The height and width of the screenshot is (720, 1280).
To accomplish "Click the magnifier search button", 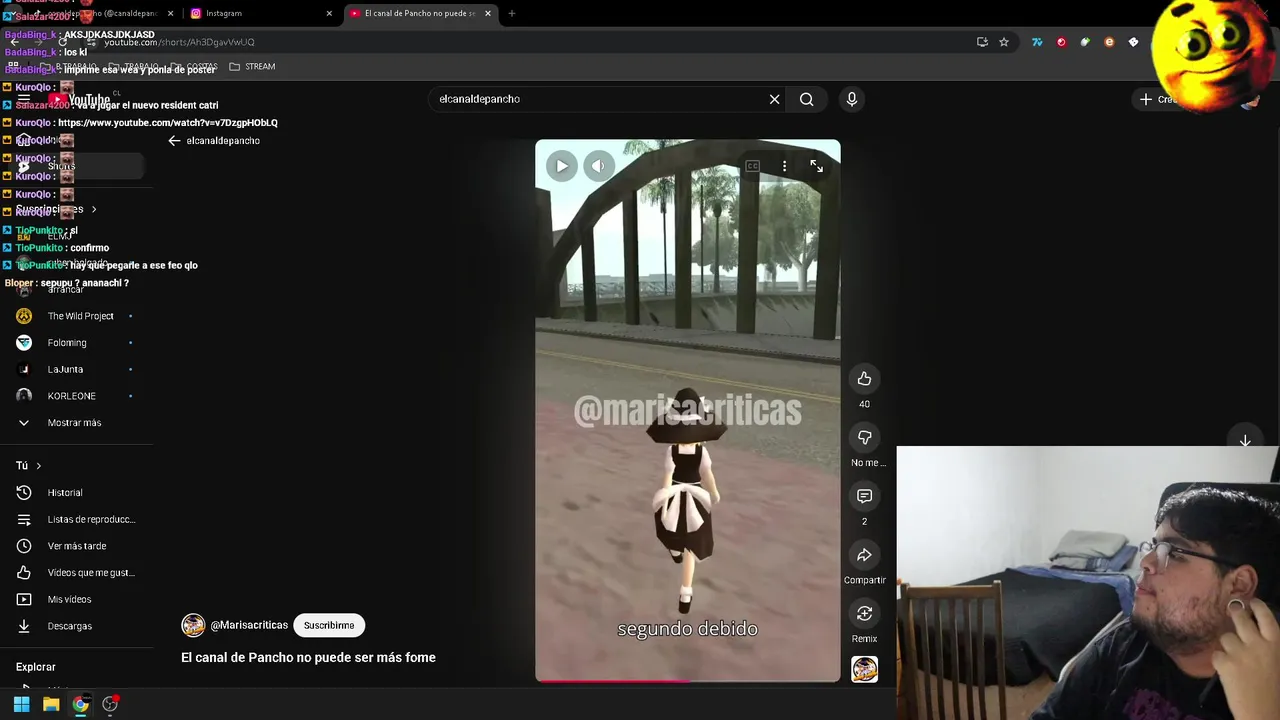I will [x=806, y=99].
